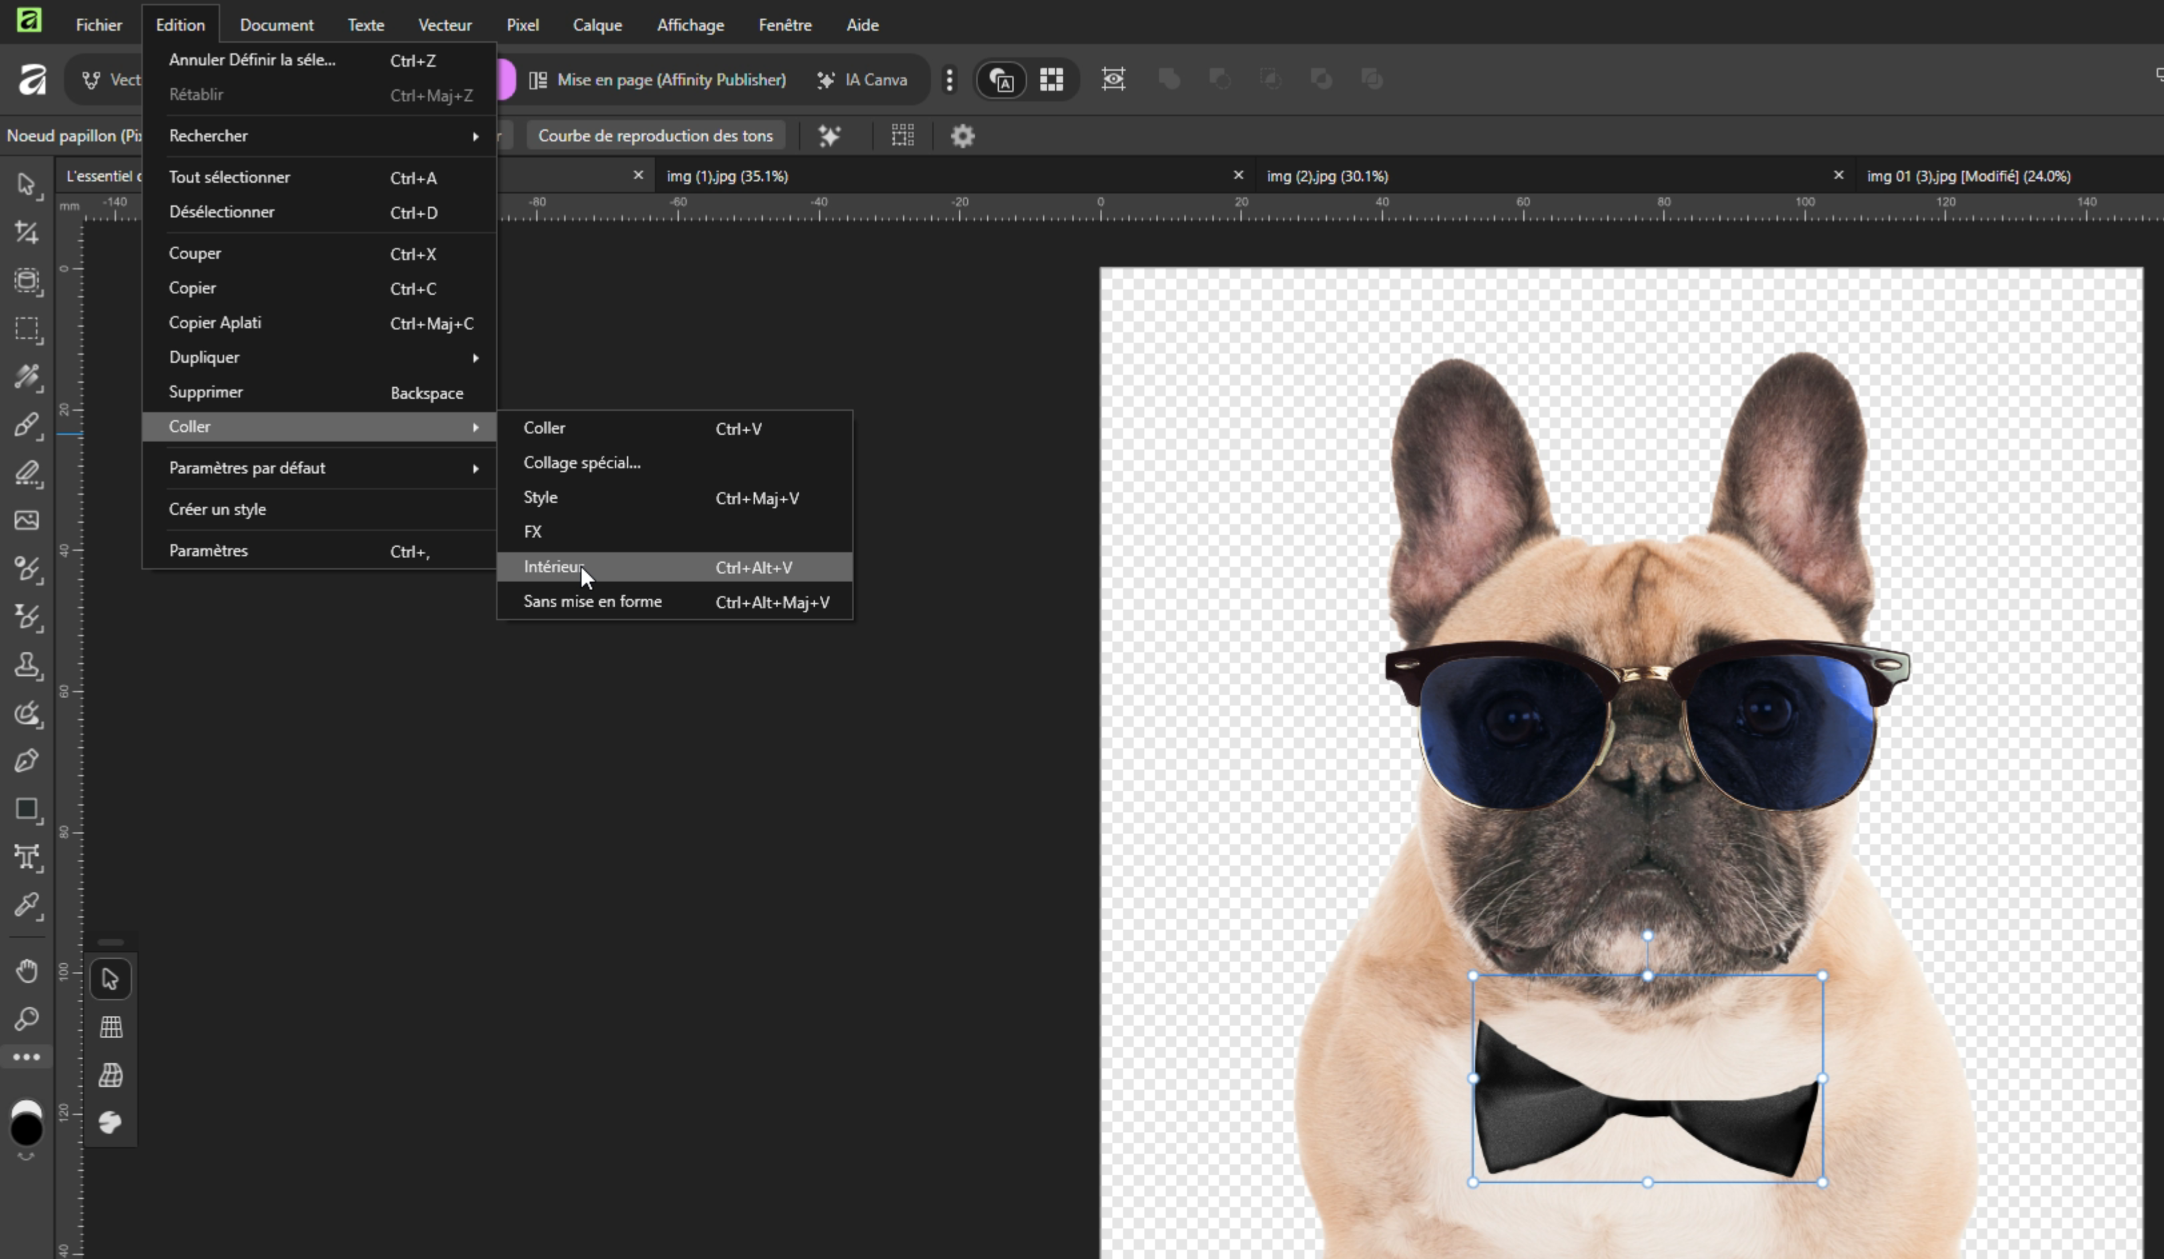The image size is (2164, 1259).
Task: Switch to the img (2).jpg tab
Action: tap(1327, 176)
